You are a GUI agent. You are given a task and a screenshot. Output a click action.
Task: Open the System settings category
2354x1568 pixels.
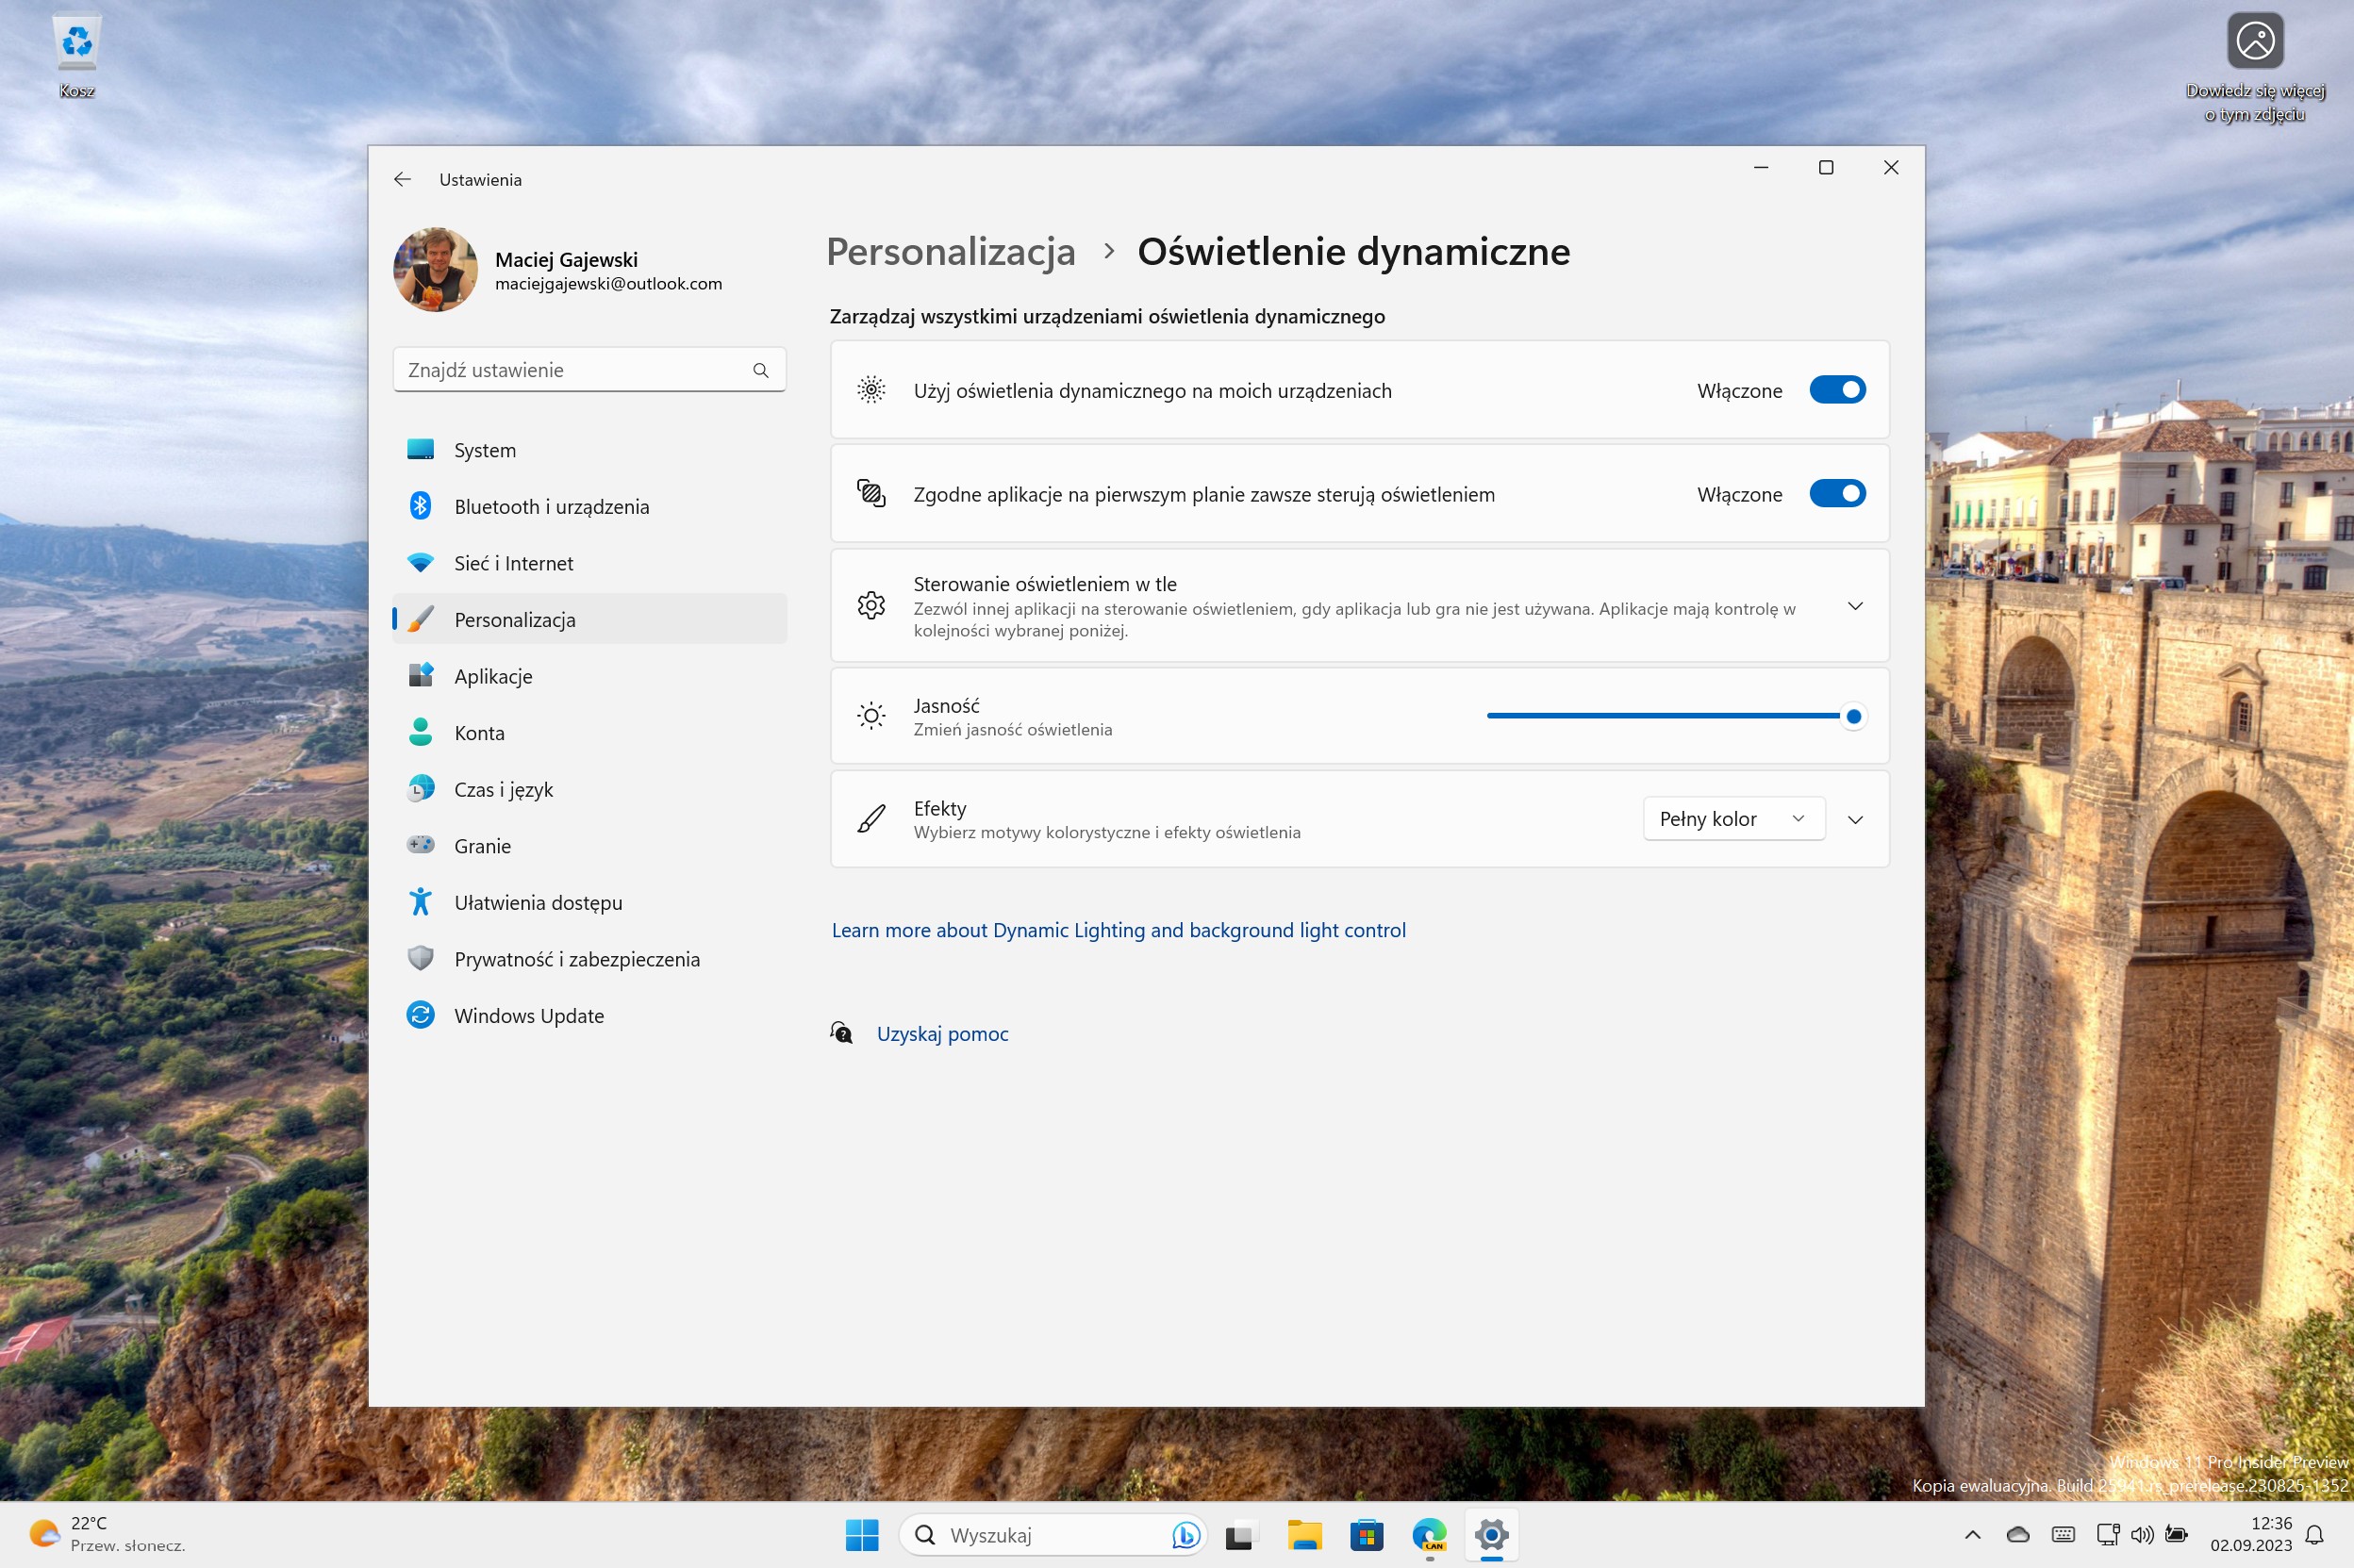[589, 450]
